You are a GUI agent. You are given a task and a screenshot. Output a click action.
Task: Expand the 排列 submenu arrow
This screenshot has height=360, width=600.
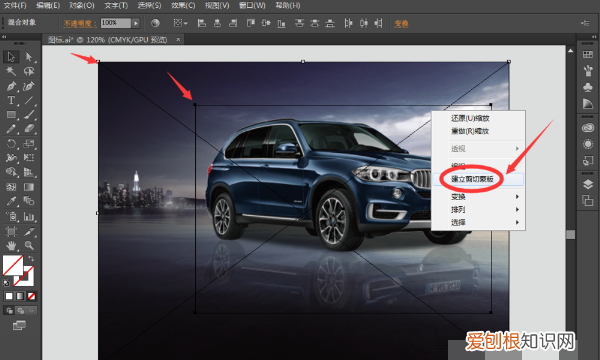click(x=517, y=210)
